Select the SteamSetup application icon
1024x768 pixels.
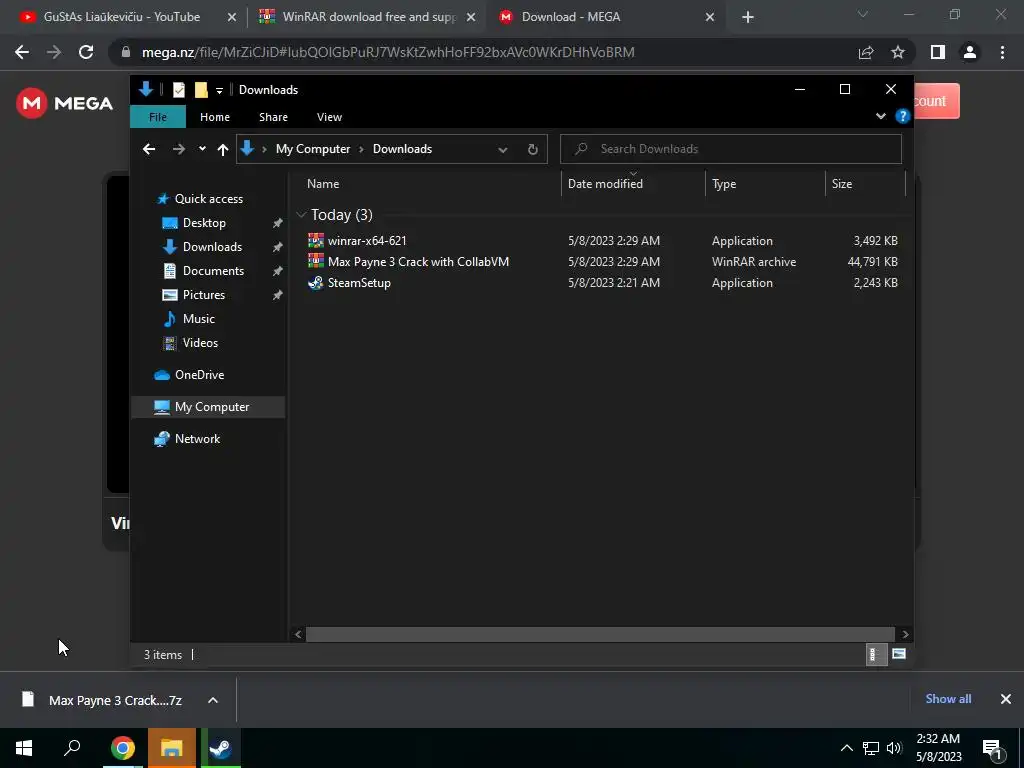coord(316,282)
